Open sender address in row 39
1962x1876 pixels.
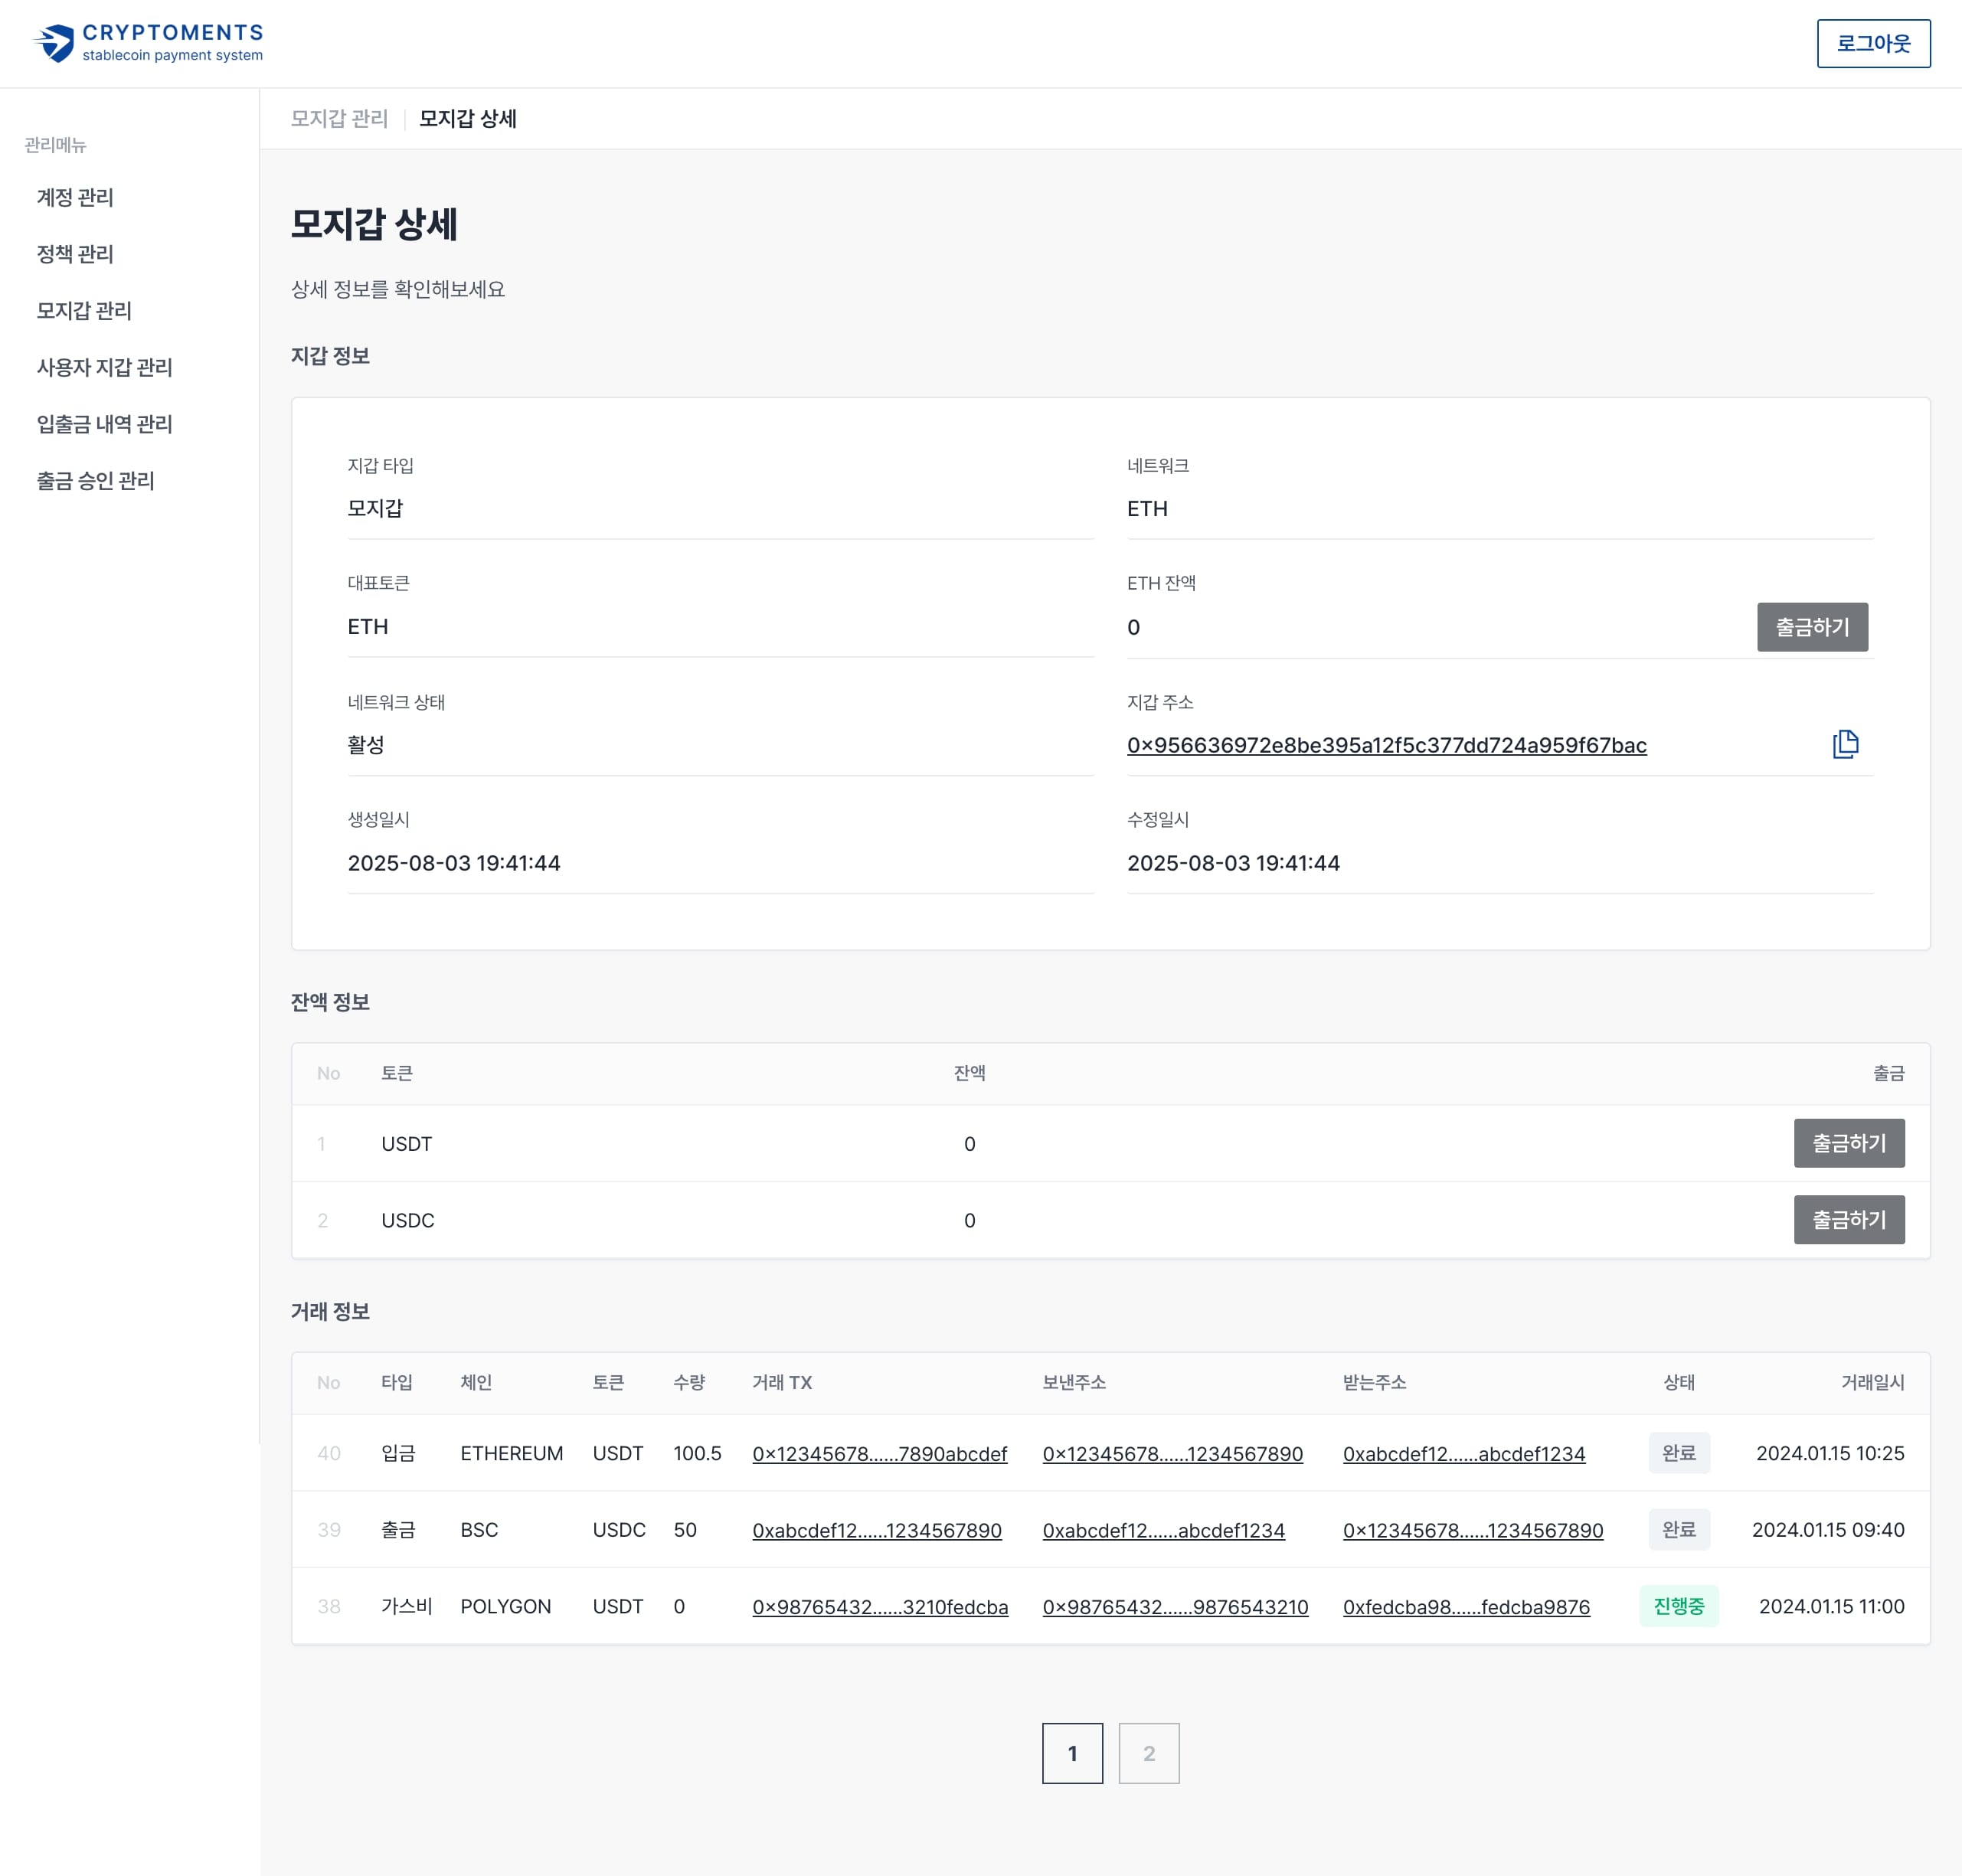click(1163, 1530)
